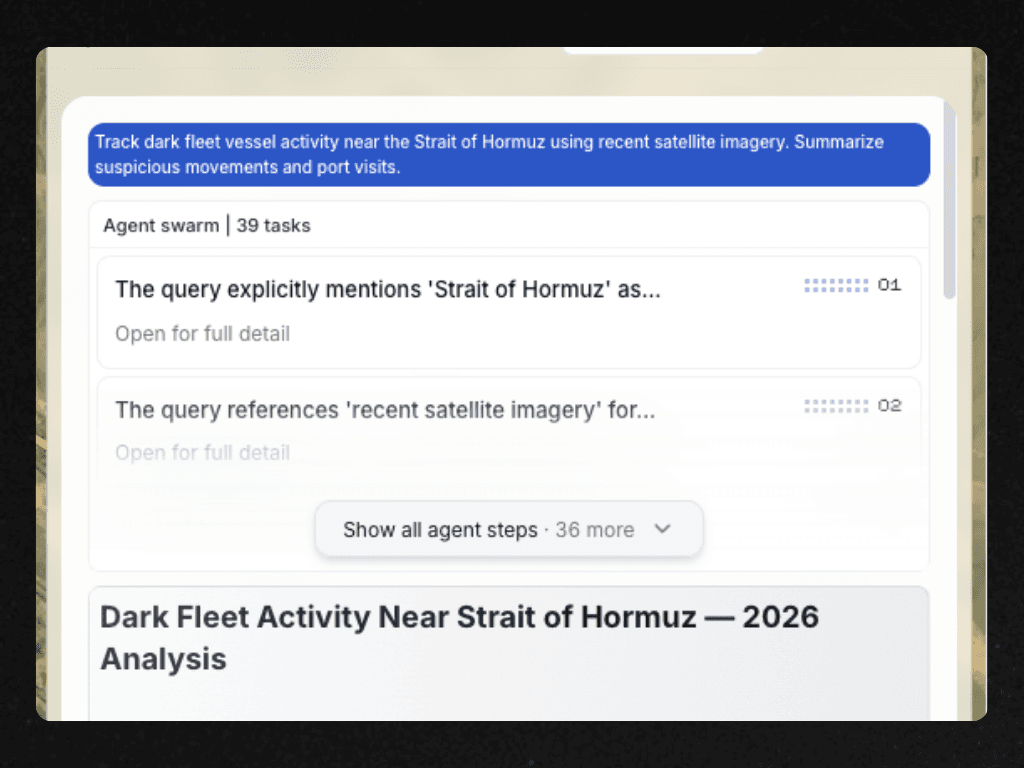Click the task number 02 label

tap(889, 406)
